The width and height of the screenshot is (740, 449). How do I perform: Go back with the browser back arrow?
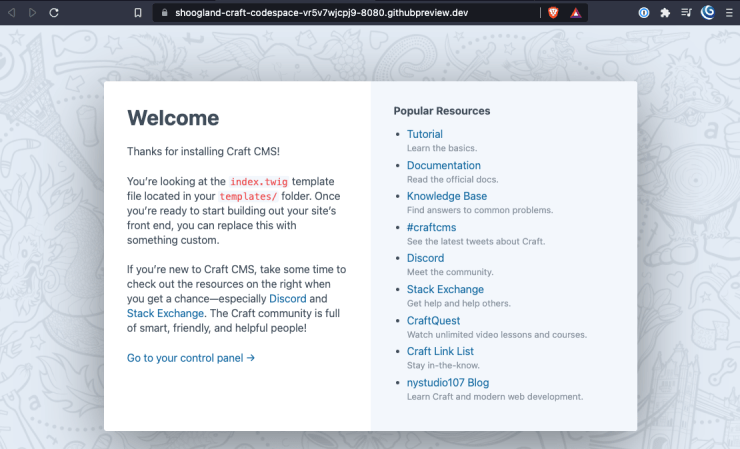click(x=12, y=13)
